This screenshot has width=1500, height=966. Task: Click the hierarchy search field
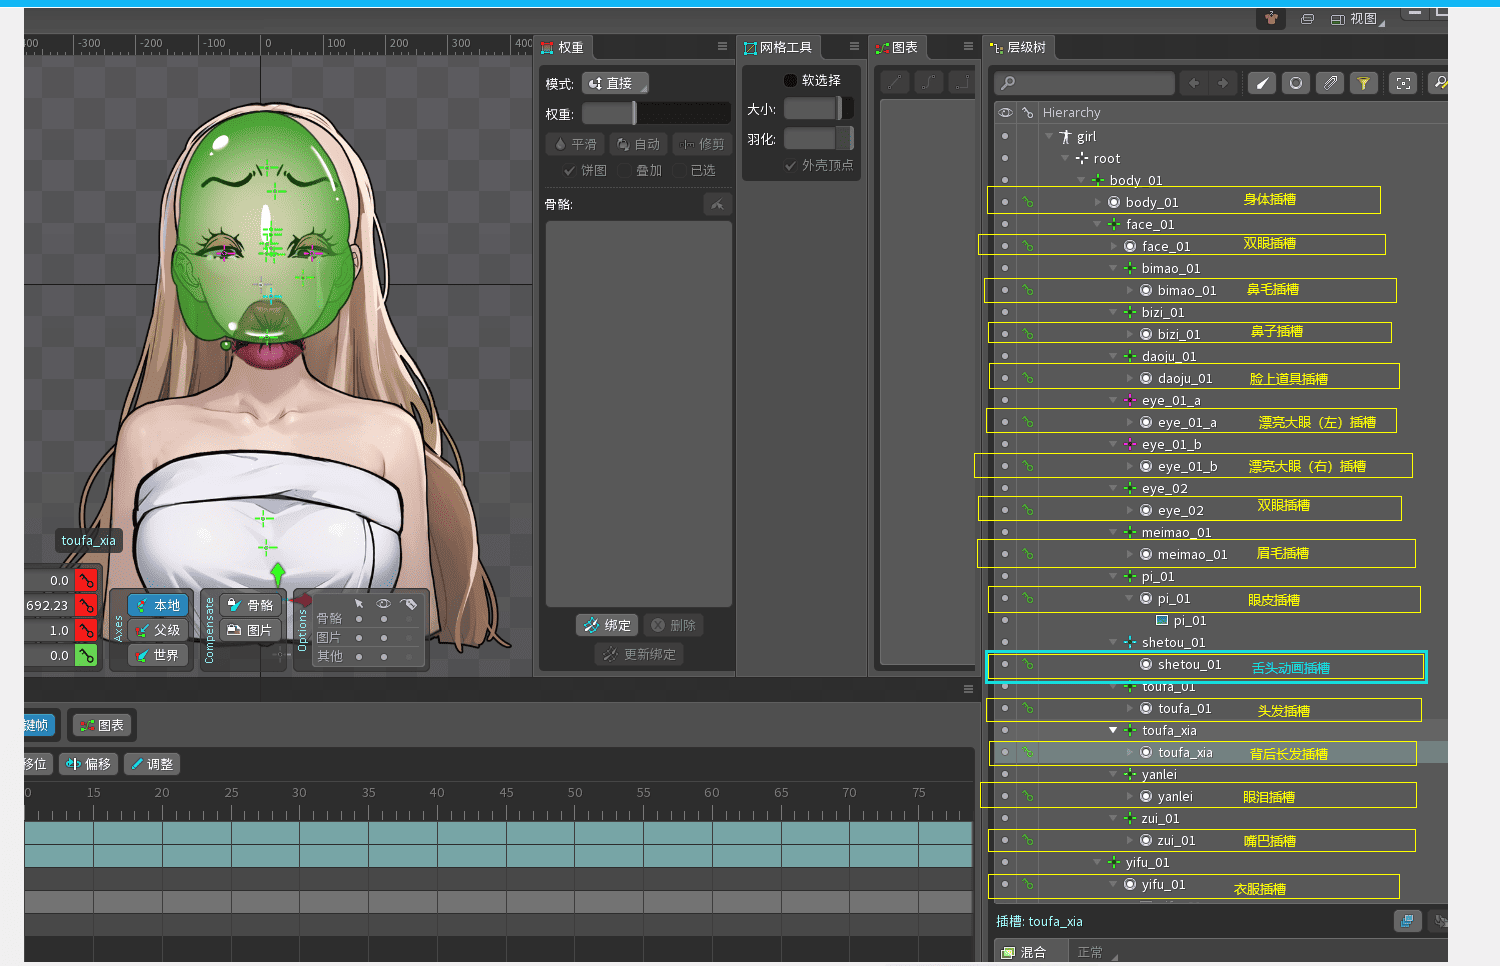(x=1083, y=83)
